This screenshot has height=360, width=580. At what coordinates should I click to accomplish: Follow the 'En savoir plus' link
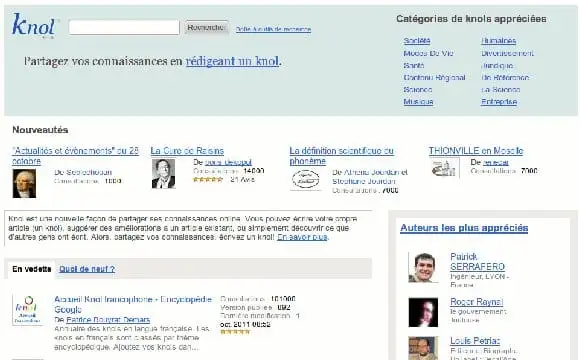click(302, 237)
